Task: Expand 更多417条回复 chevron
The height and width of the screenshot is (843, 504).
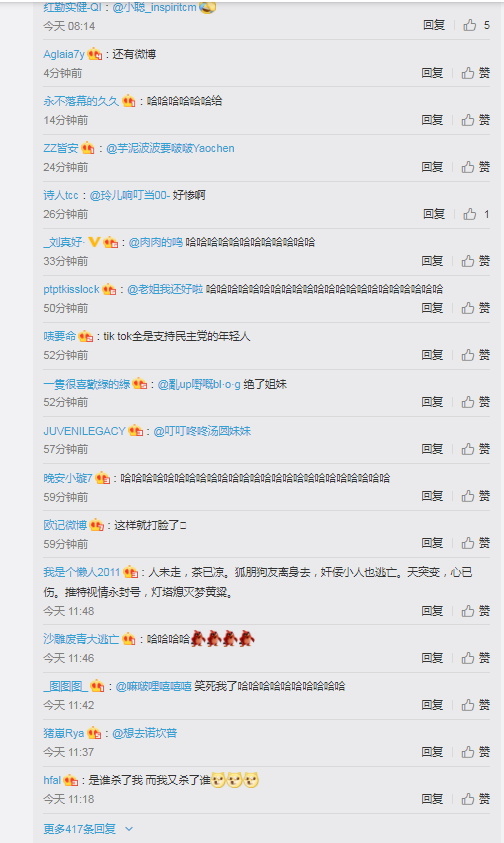Action: [129, 829]
